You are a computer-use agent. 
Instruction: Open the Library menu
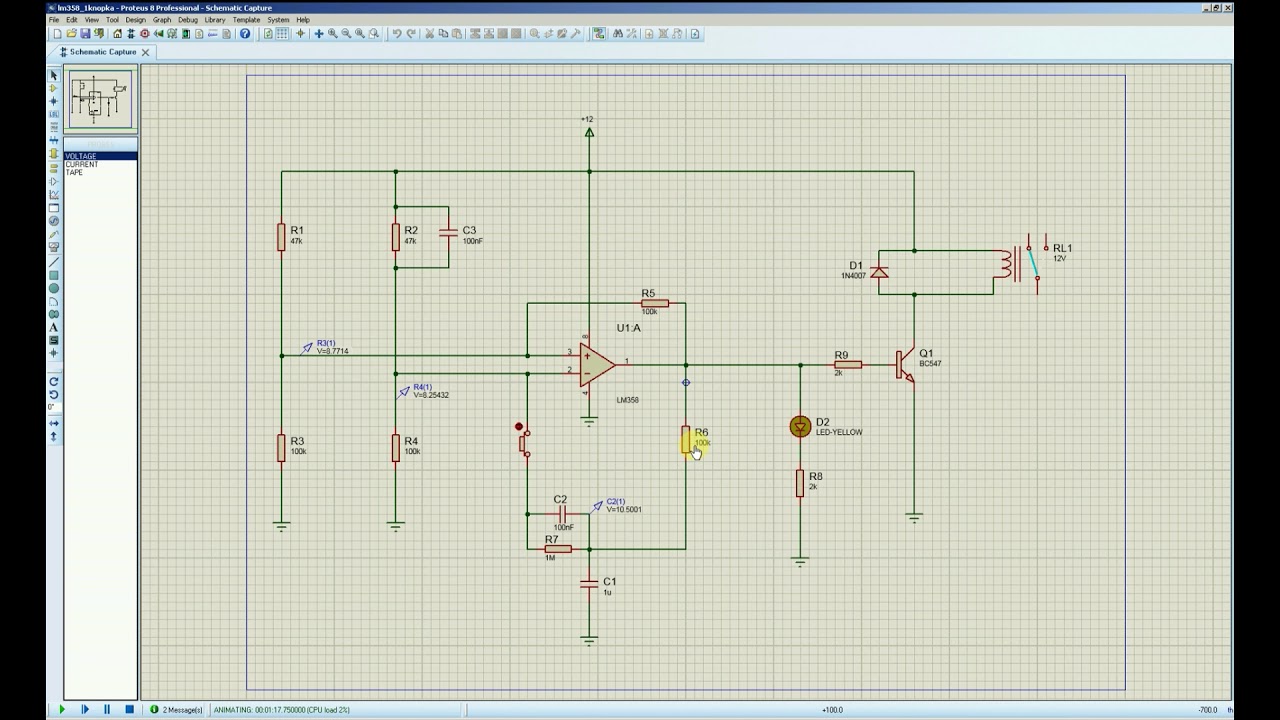[215, 19]
